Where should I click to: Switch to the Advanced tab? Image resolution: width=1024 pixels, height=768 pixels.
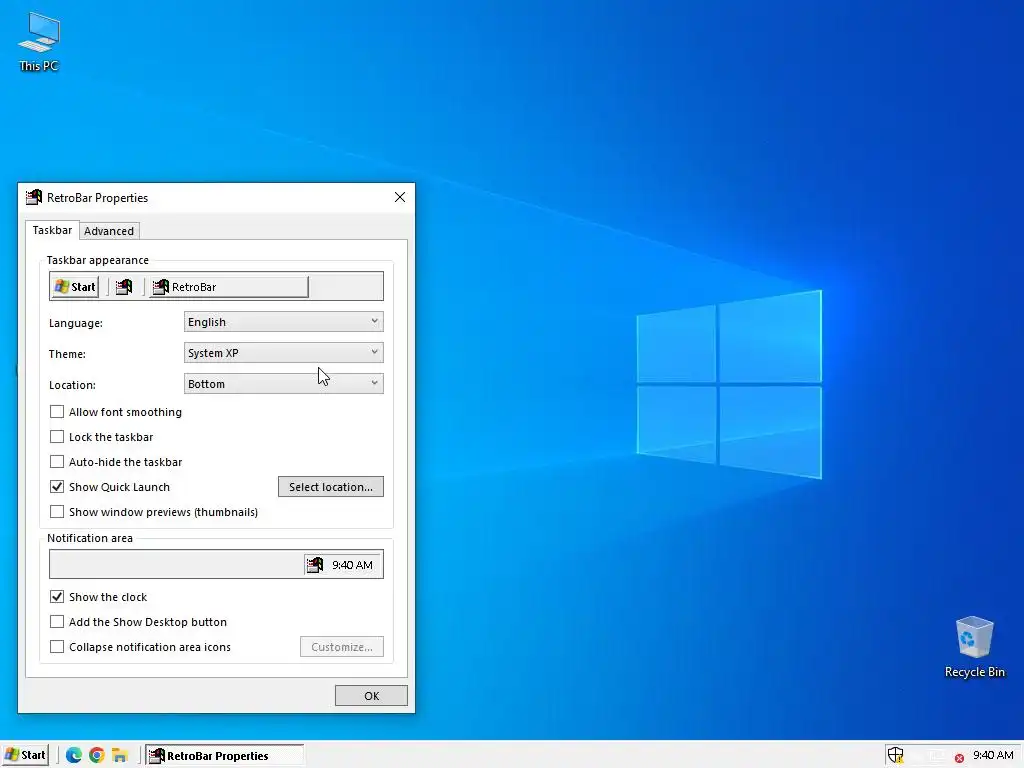108,231
